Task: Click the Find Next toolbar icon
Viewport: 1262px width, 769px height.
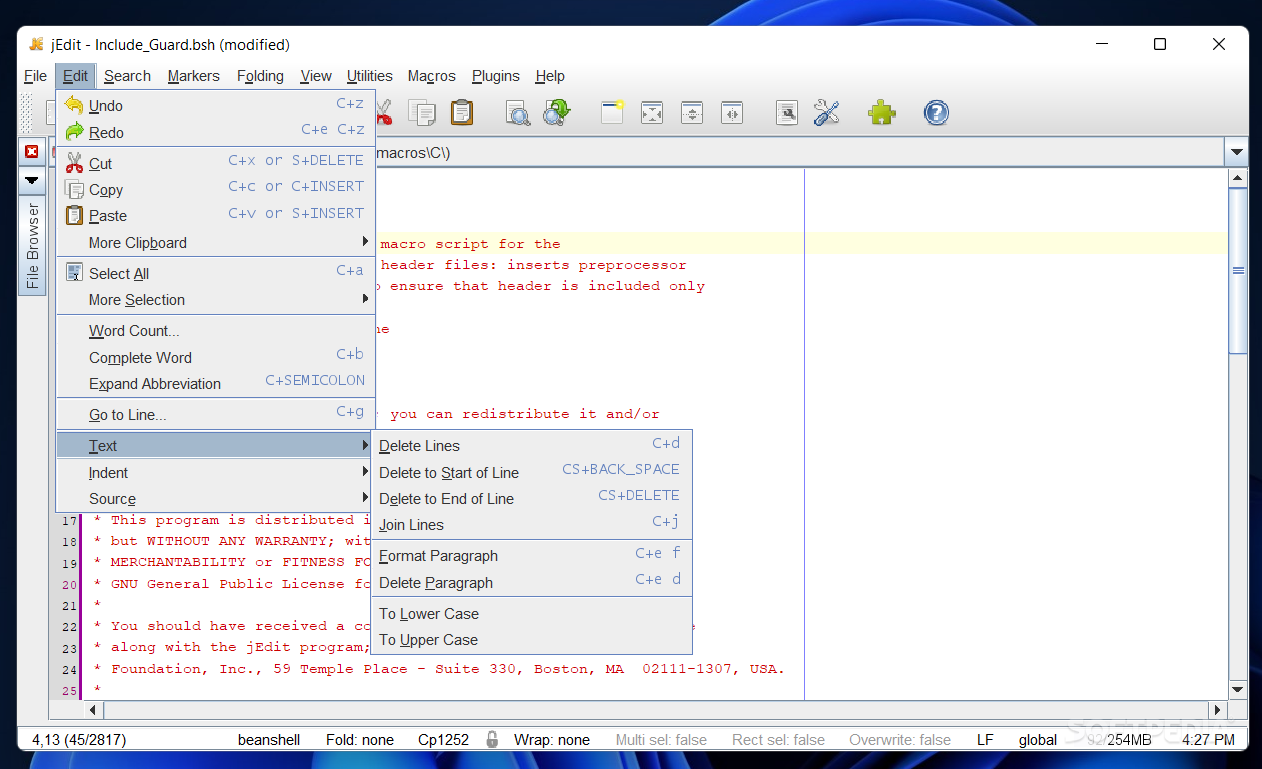Action: [556, 112]
